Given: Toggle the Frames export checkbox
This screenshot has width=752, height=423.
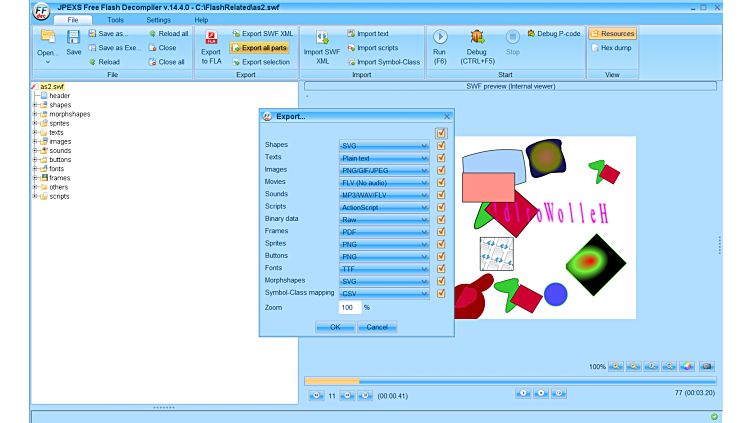Looking at the screenshot, I should pos(441,232).
